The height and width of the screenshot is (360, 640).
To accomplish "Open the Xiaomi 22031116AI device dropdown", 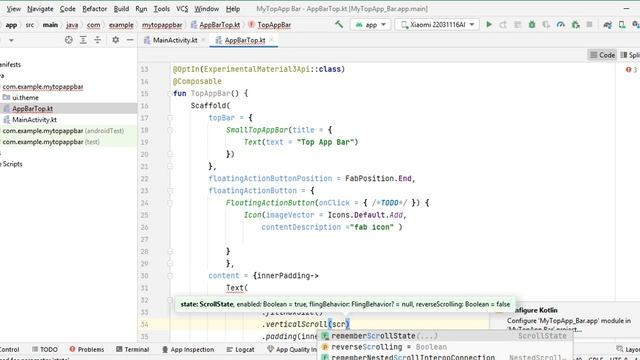I will (437, 24).
